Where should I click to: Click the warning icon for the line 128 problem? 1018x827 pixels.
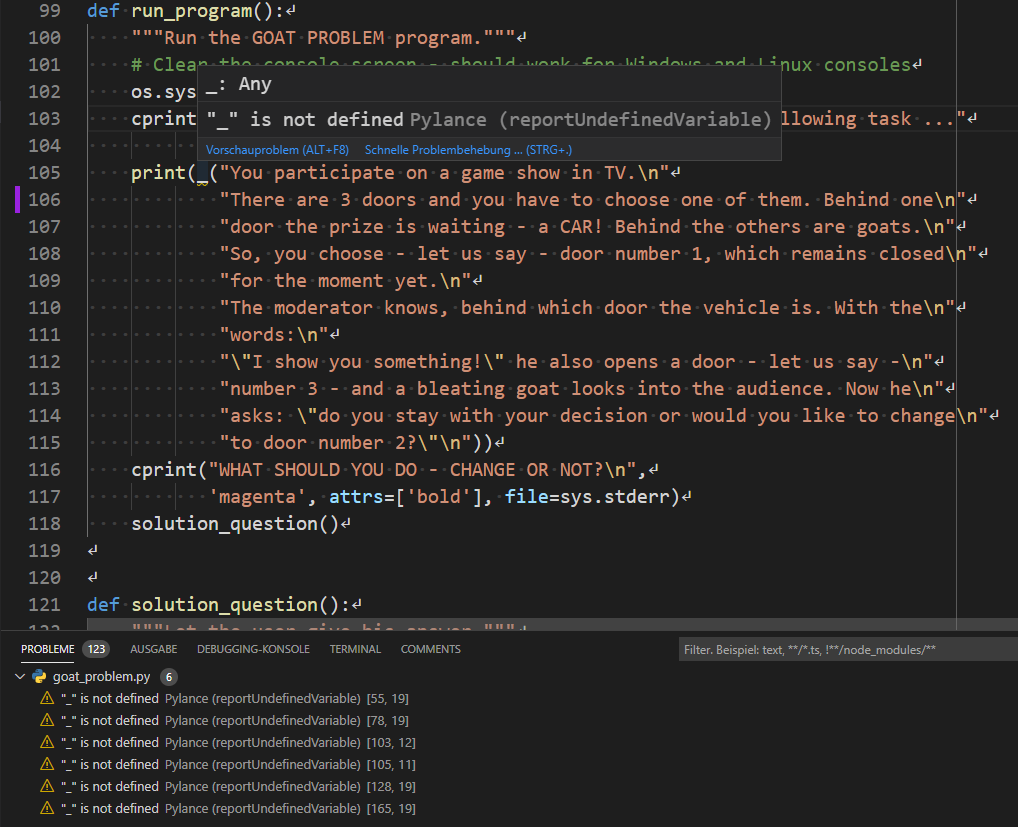(46, 786)
